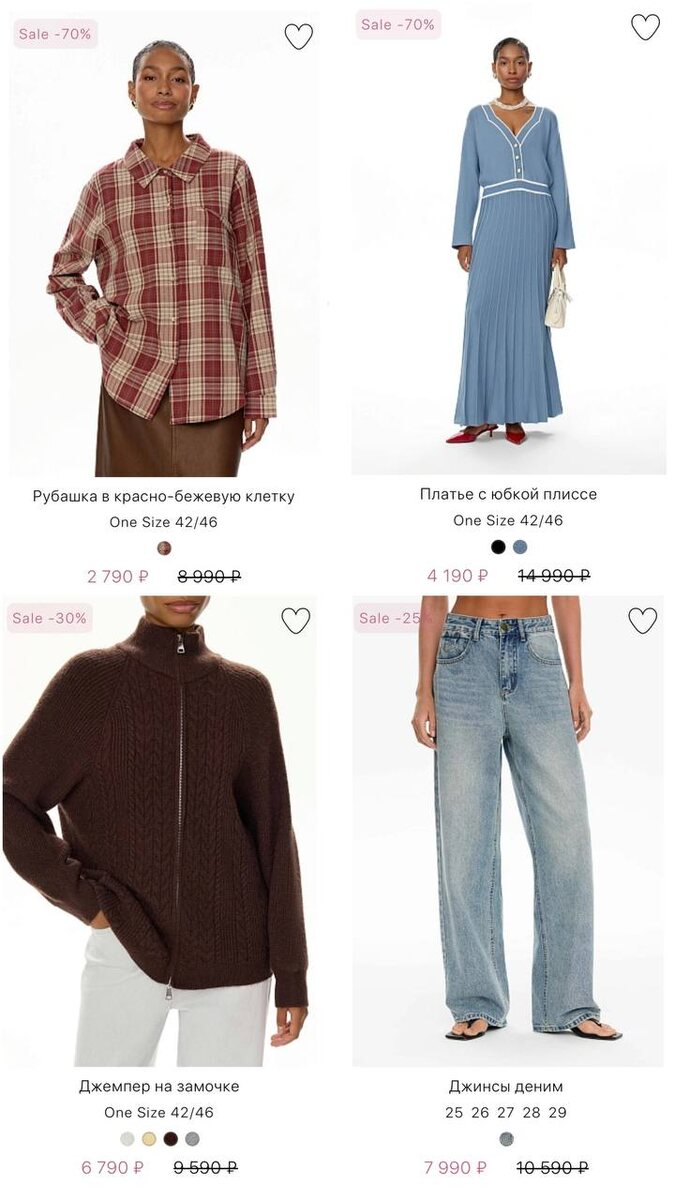View the wide-leg jeans product photo
Viewport: 675px width, 1200px height.
(x=507, y=831)
